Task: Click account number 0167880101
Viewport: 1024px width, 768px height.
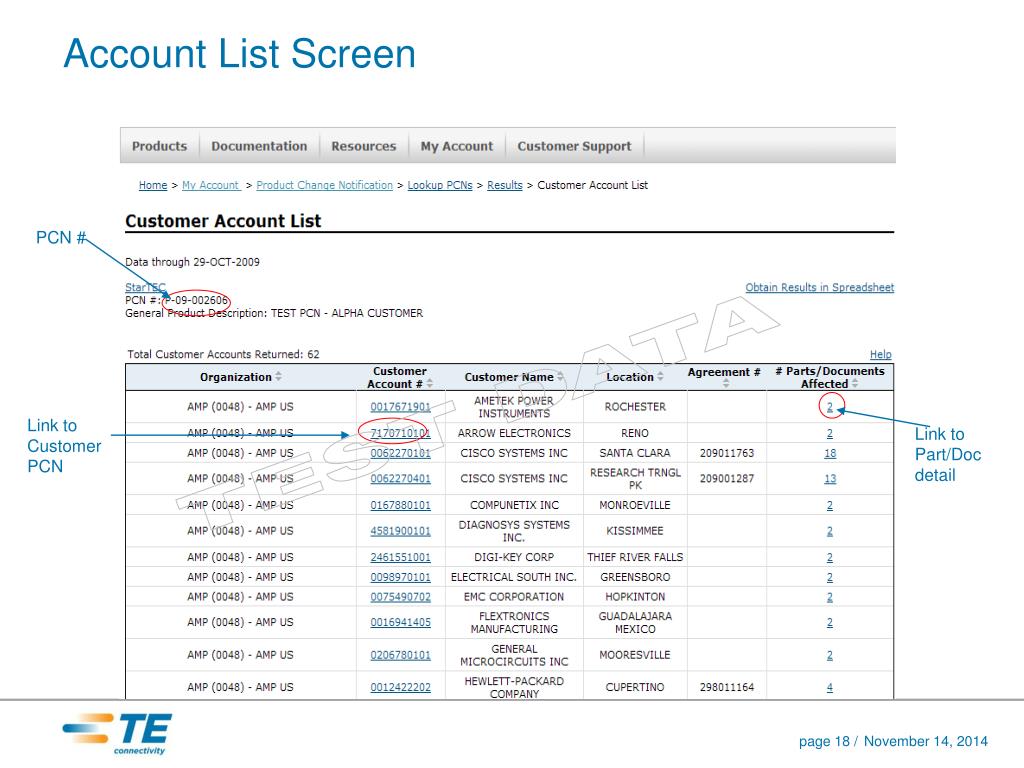Action: [x=400, y=505]
